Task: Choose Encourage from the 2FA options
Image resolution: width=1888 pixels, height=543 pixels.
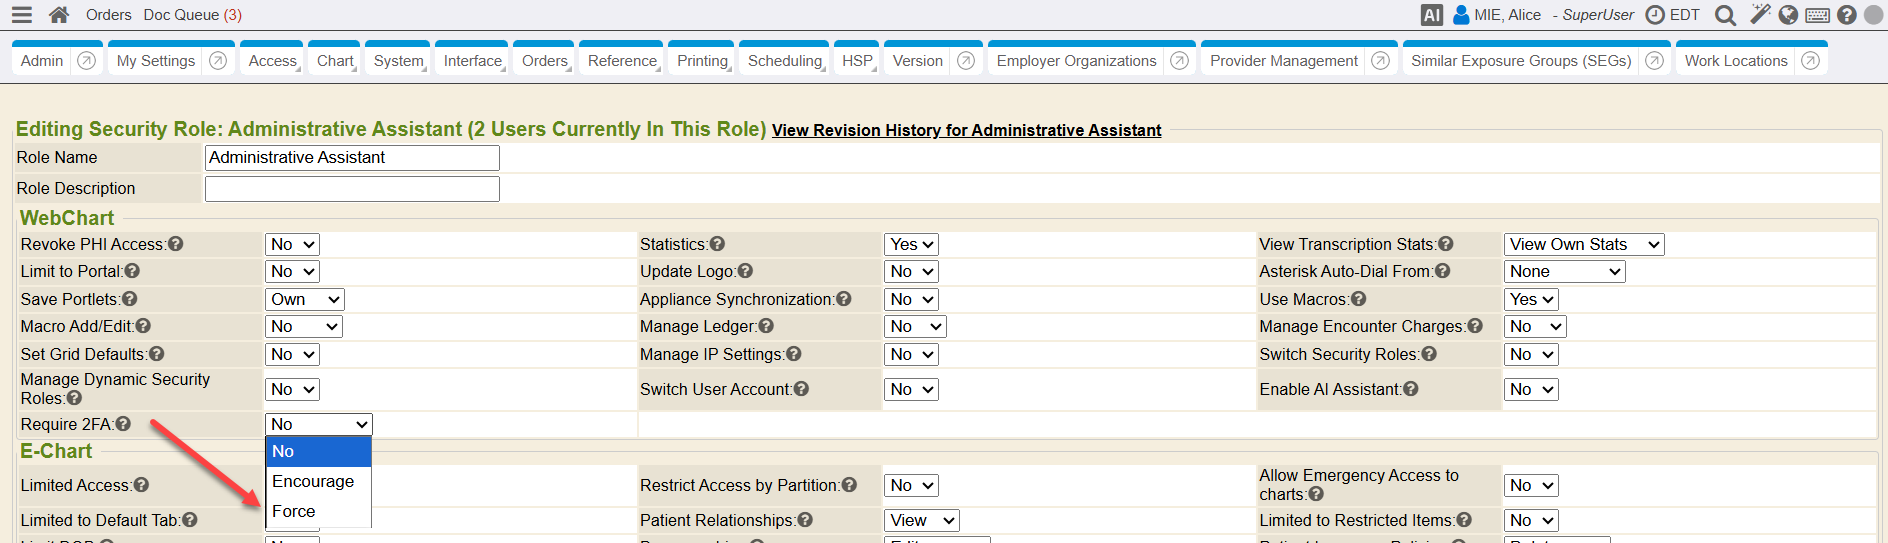Action: click(313, 481)
